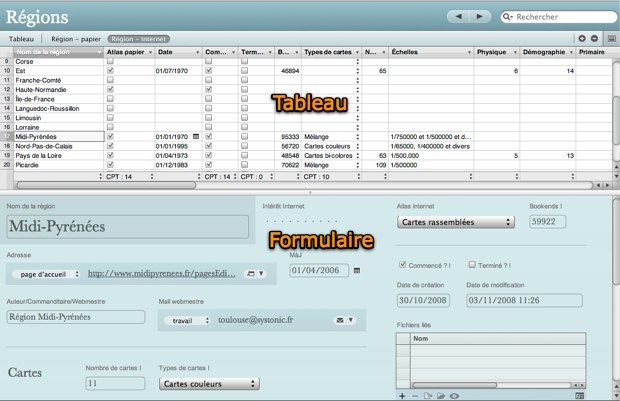Open the calendar picker next to MàJ date
Viewport: 620px width, 401px height.
coord(357,270)
